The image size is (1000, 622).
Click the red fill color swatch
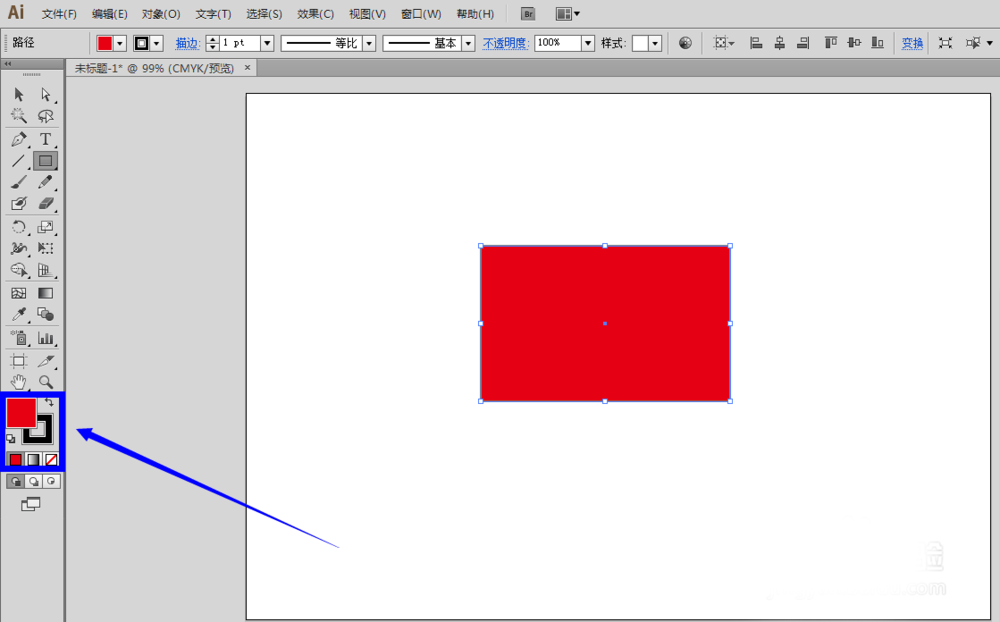[x=22, y=413]
